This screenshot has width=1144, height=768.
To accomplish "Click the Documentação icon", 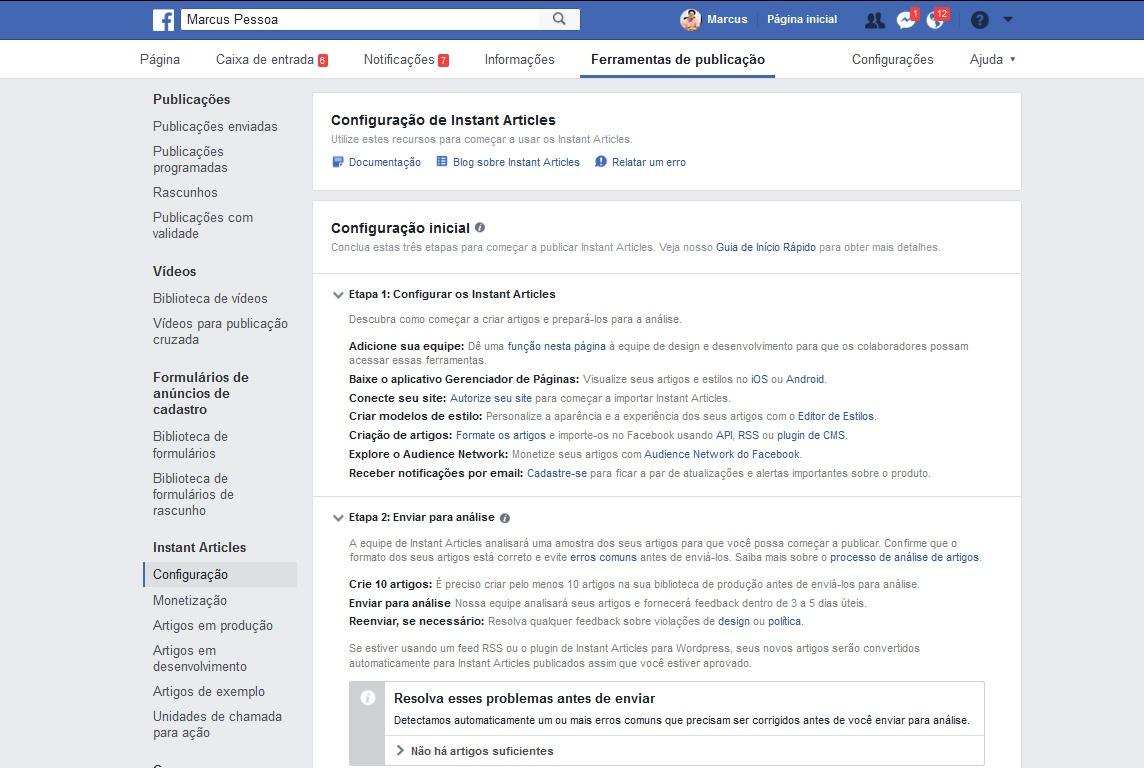I will (337, 162).
